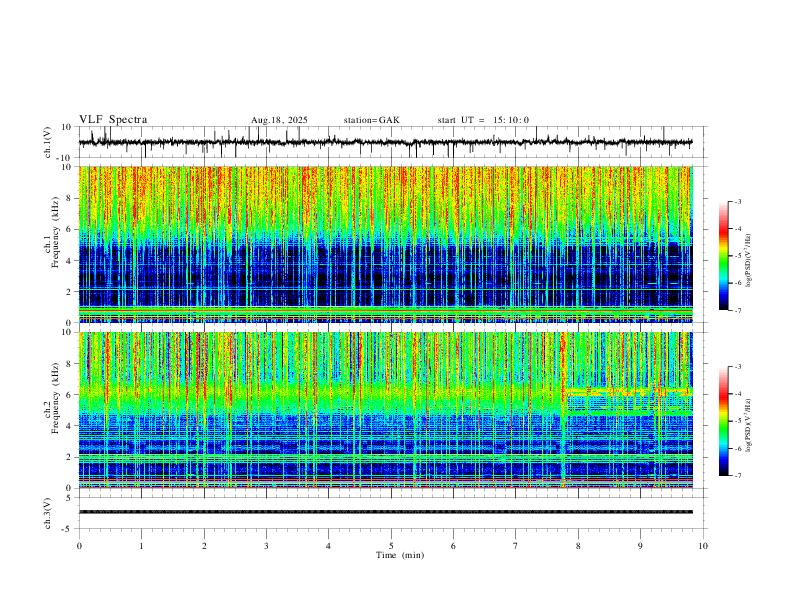Click the lower PSD color scale bar

tap(724, 421)
